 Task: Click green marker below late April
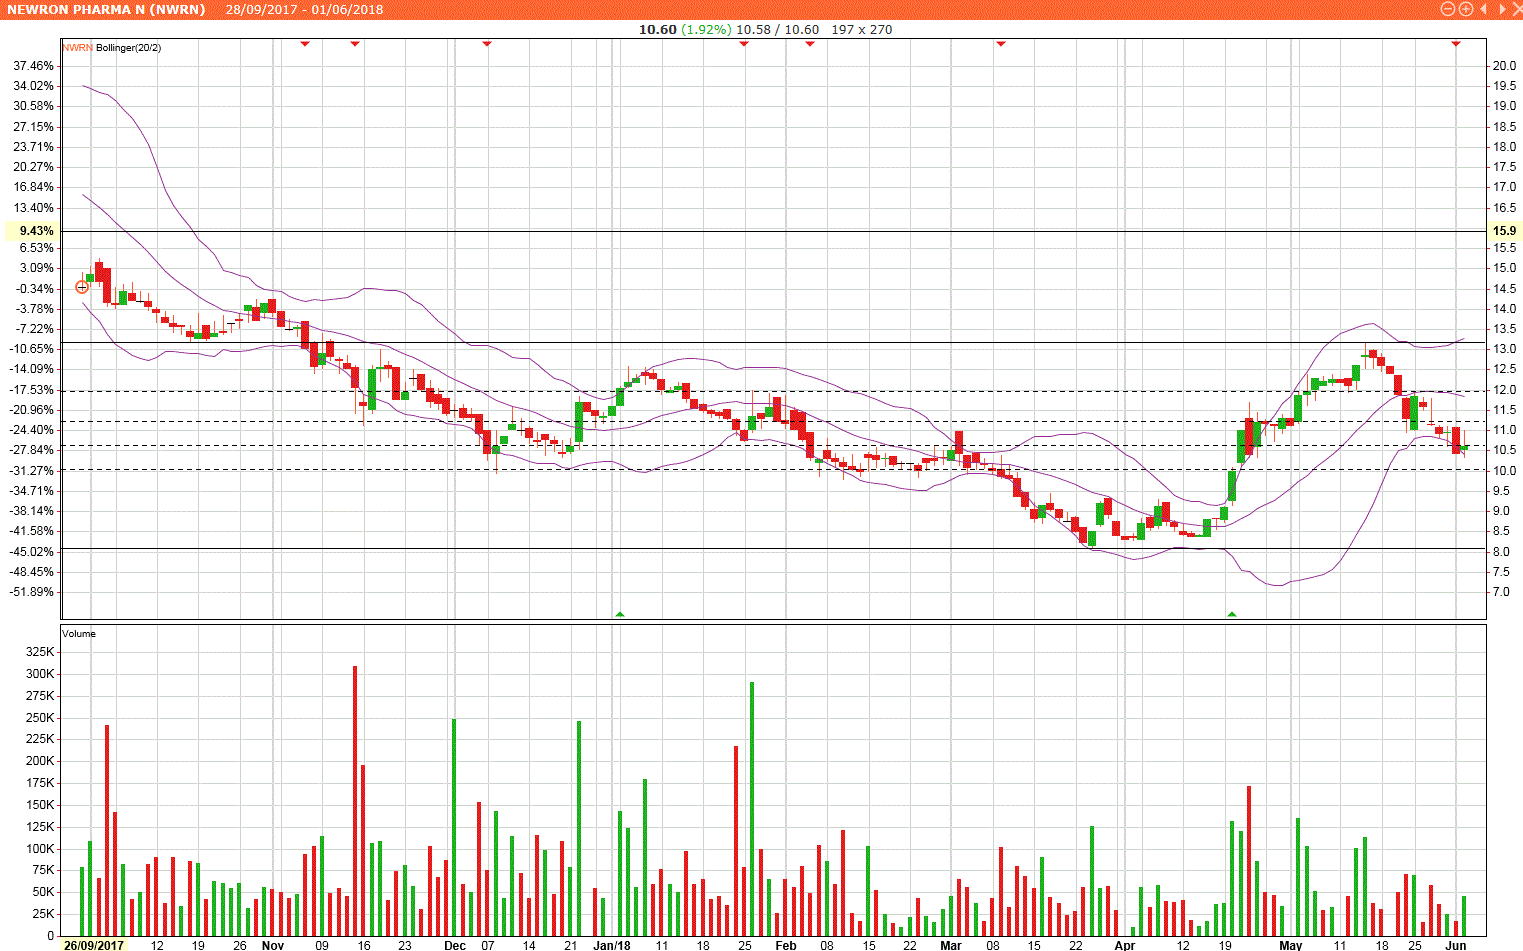point(1231,613)
